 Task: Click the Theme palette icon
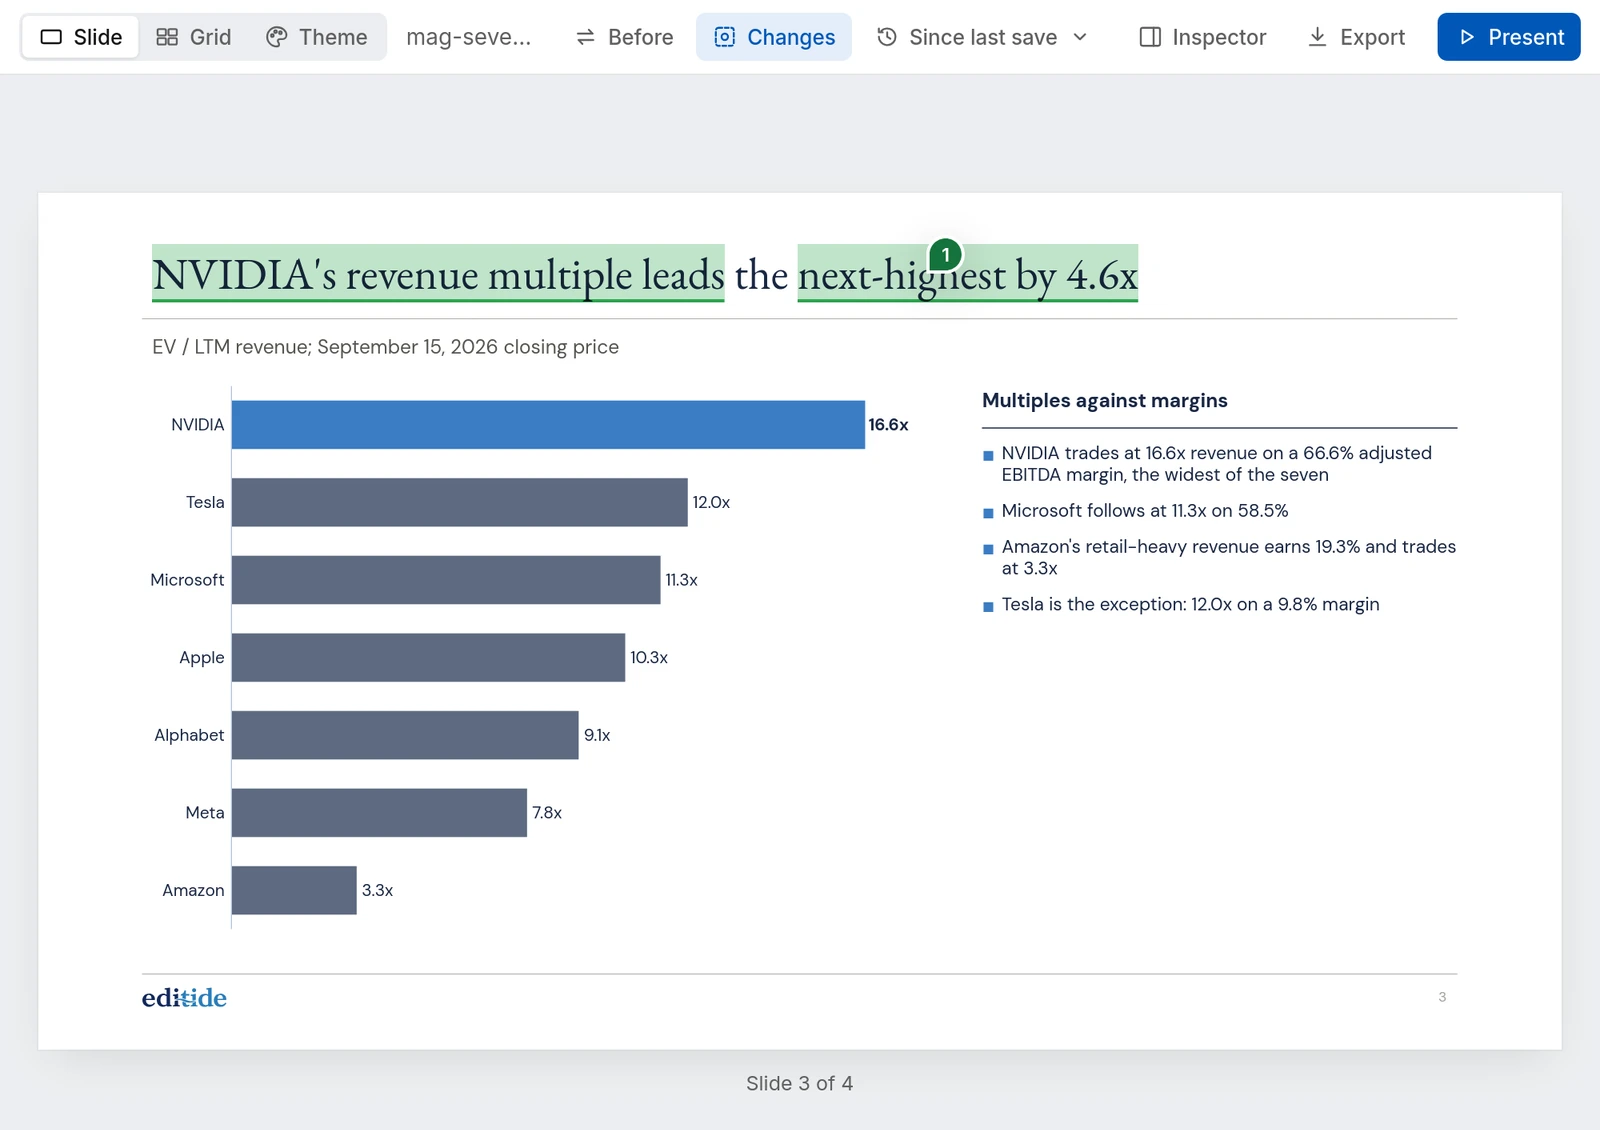coord(276,37)
